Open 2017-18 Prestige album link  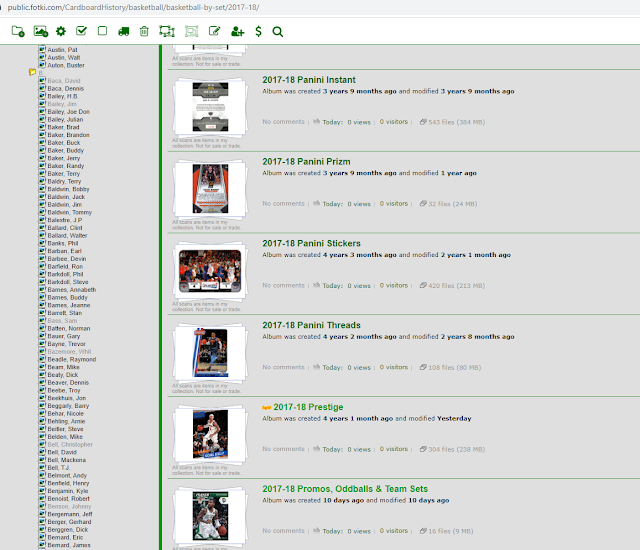[308, 407]
